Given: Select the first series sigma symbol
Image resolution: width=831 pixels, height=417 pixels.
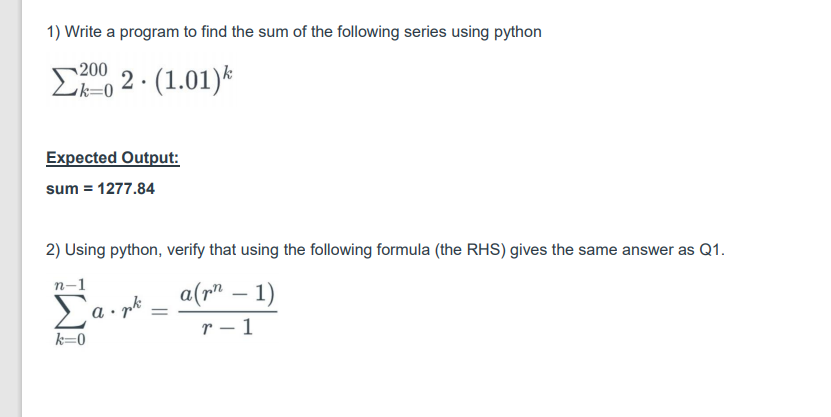Looking at the screenshot, I should (x=65, y=82).
